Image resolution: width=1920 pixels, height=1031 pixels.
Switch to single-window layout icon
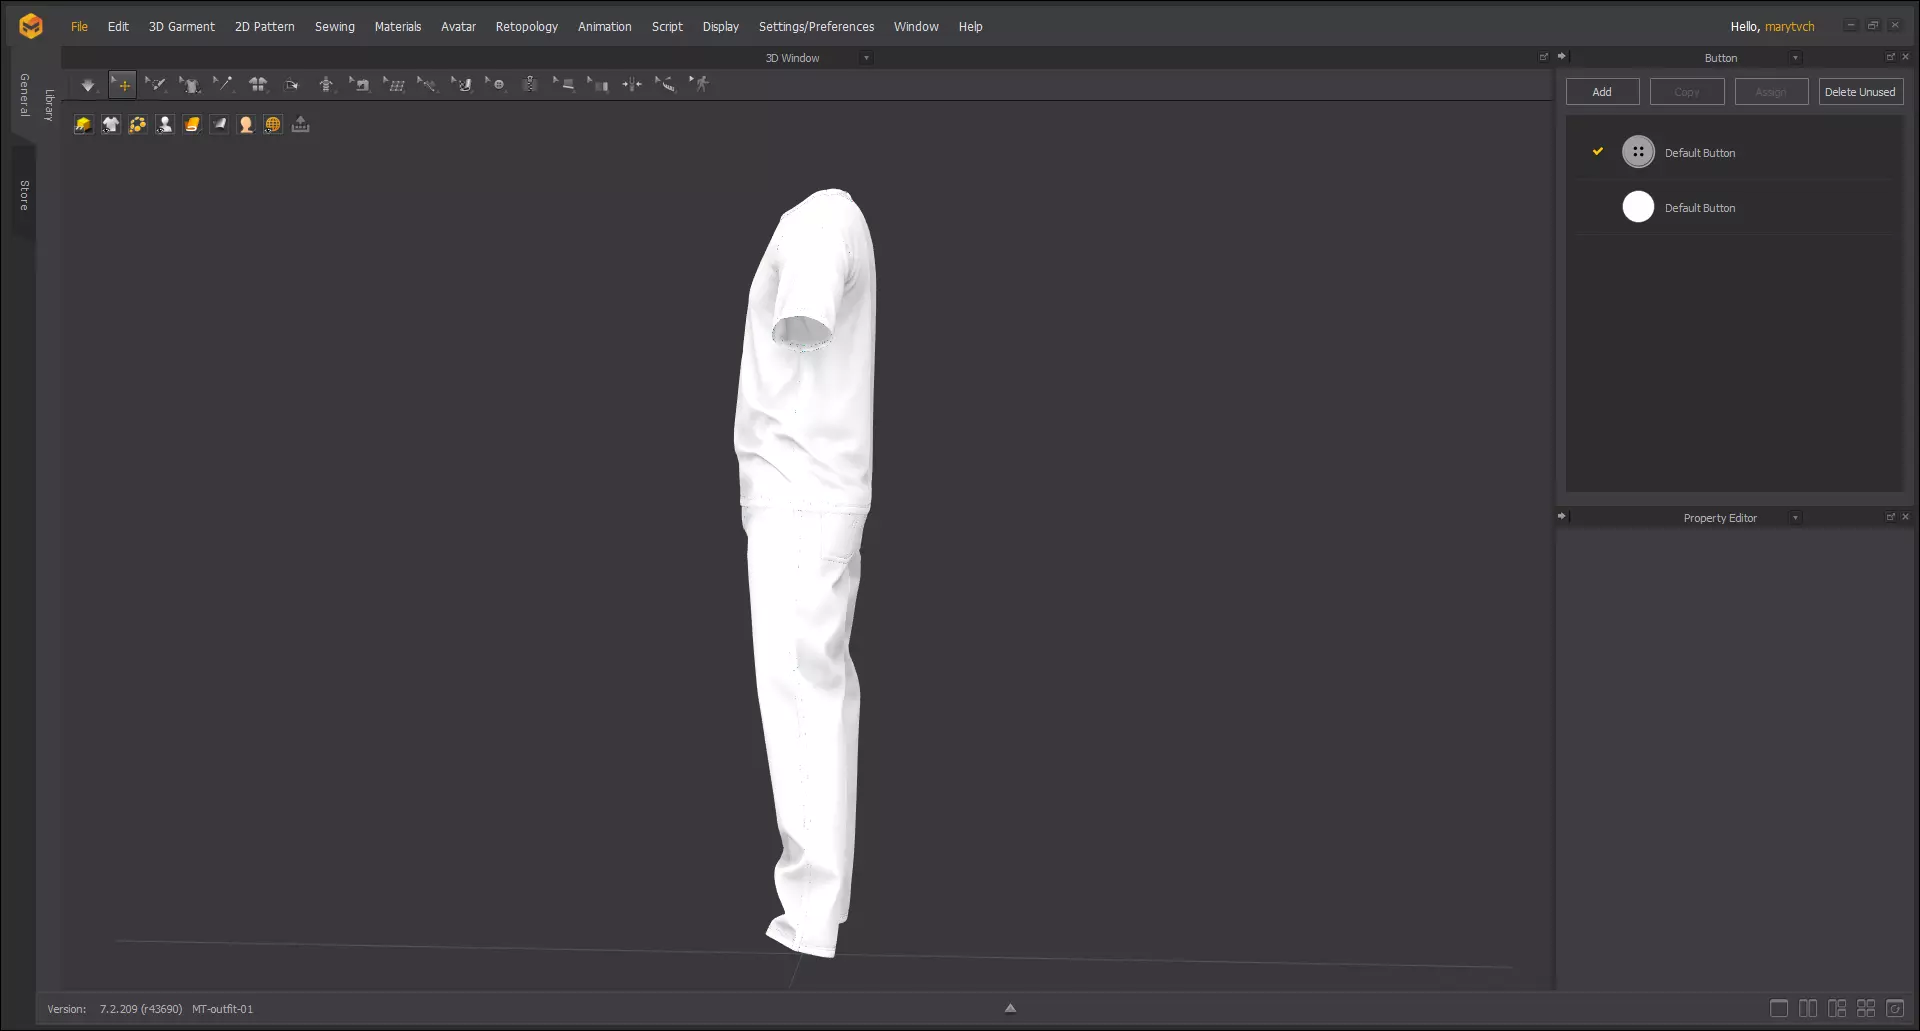pos(1779,1008)
